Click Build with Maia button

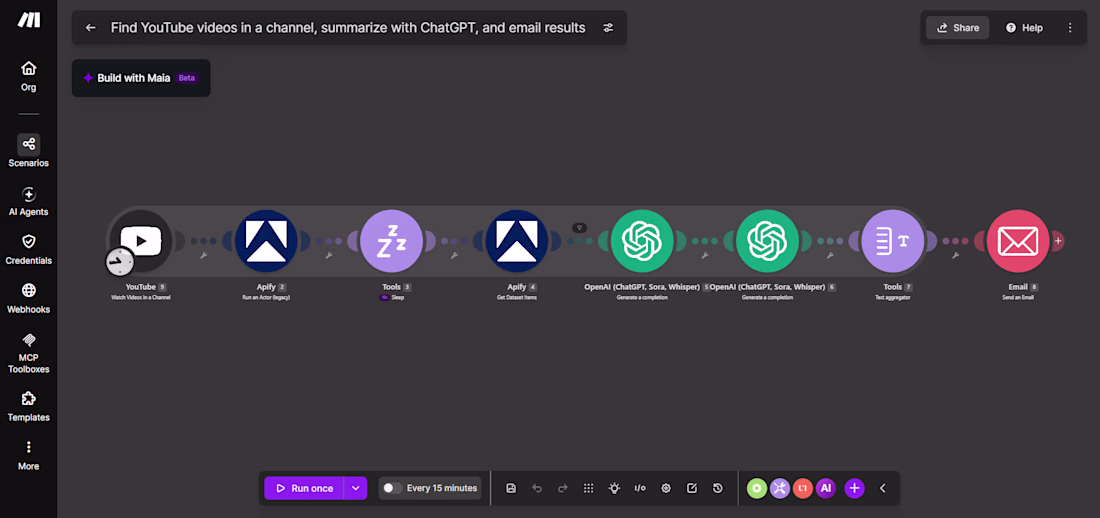pyautogui.click(x=141, y=78)
